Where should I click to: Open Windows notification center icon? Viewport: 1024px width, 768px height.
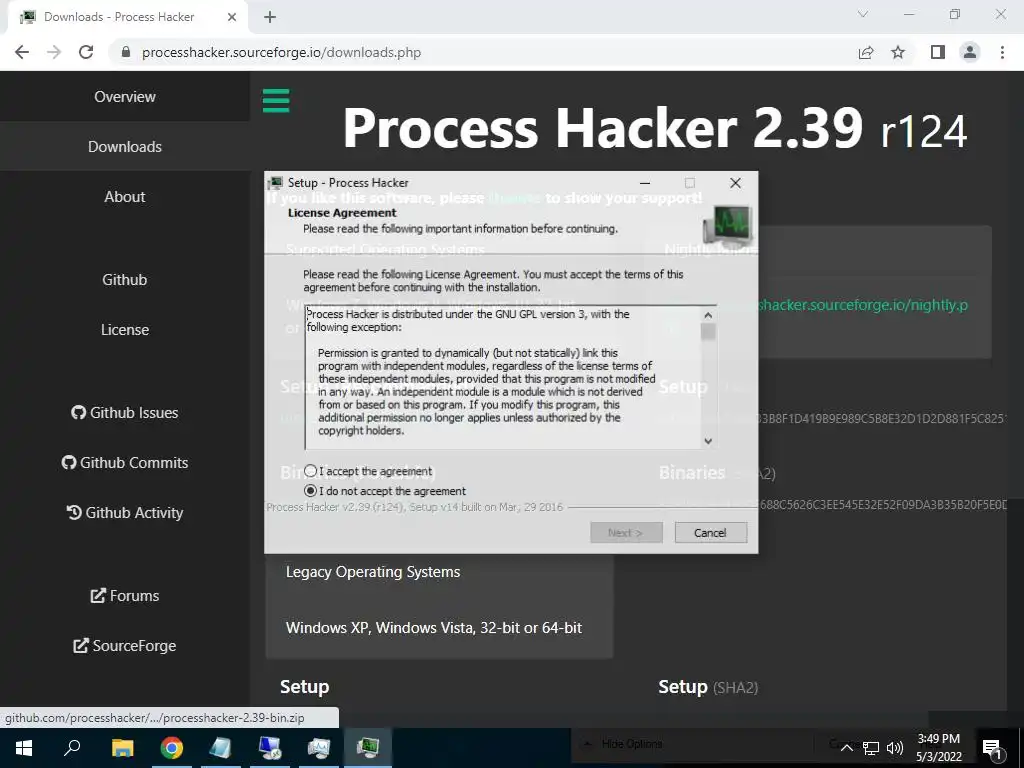point(992,748)
